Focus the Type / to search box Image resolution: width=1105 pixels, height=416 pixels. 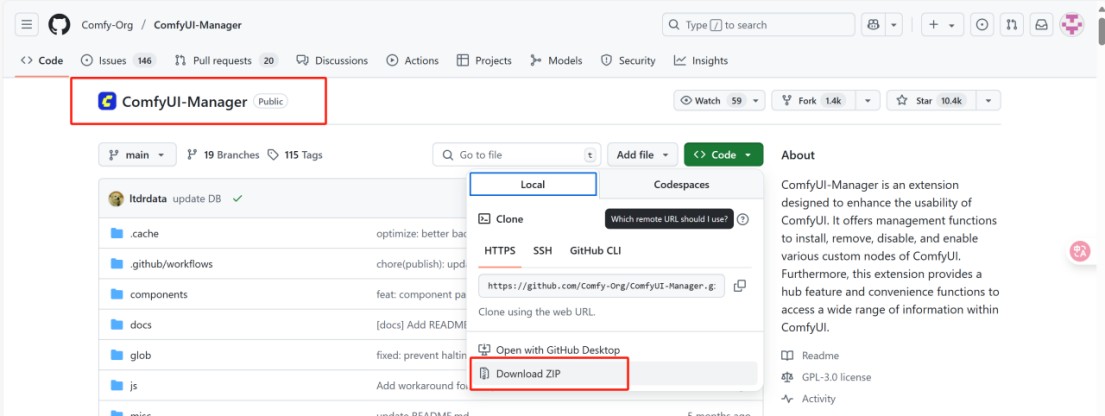point(758,25)
